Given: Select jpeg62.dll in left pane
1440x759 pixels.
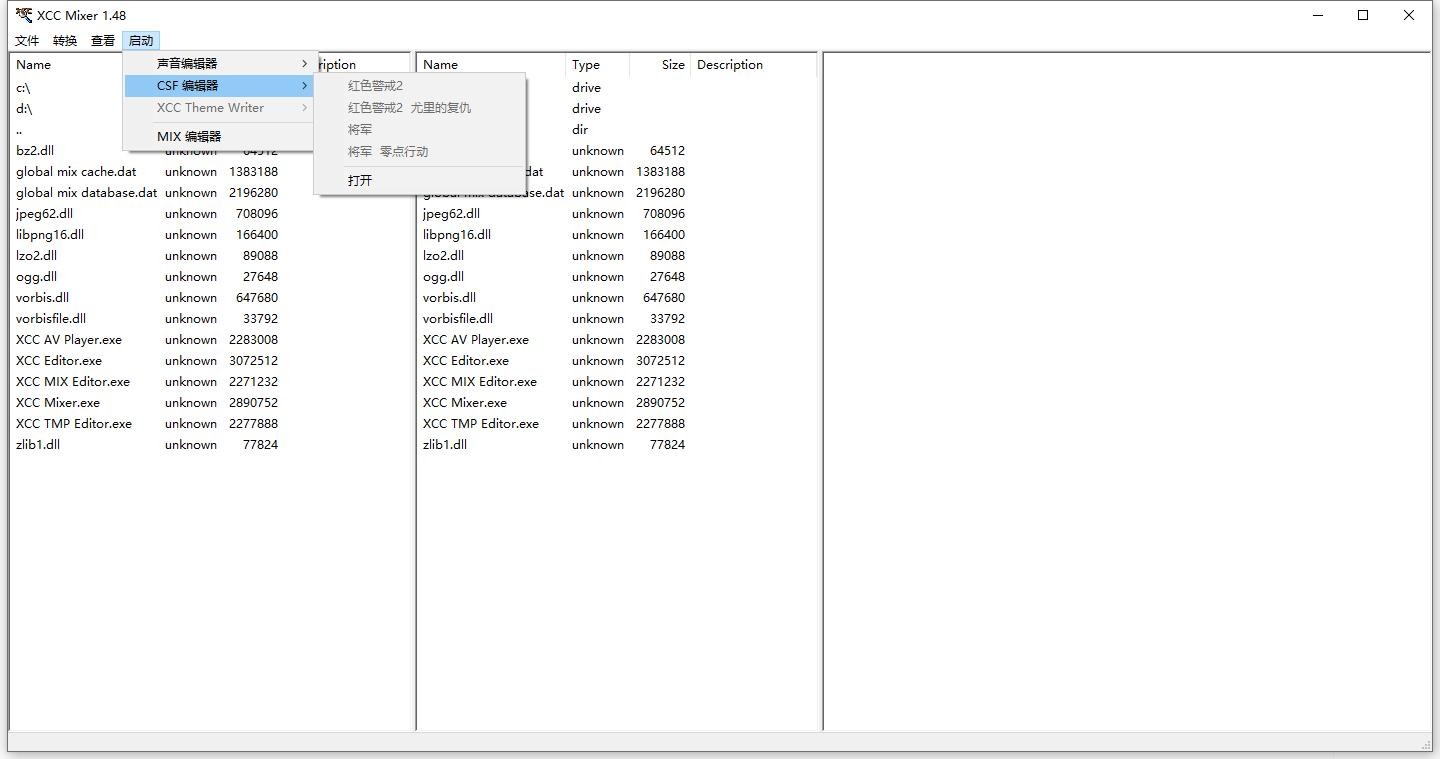Looking at the screenshot, I should pyautogui.click(x=44, y=213).
